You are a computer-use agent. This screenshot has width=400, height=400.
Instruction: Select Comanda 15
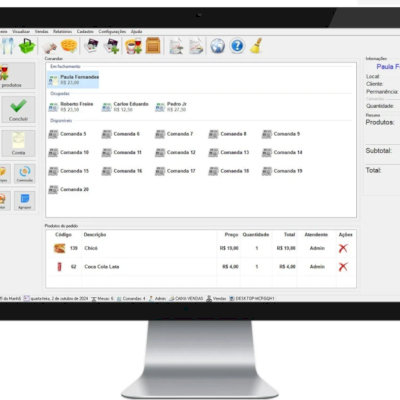coord(69,171)
